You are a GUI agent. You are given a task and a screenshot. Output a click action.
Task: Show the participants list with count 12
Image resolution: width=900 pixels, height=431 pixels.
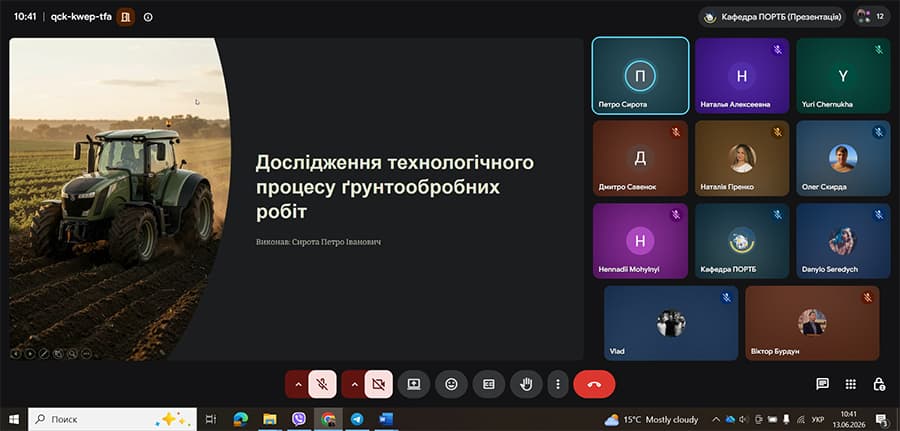click(872, 17)
